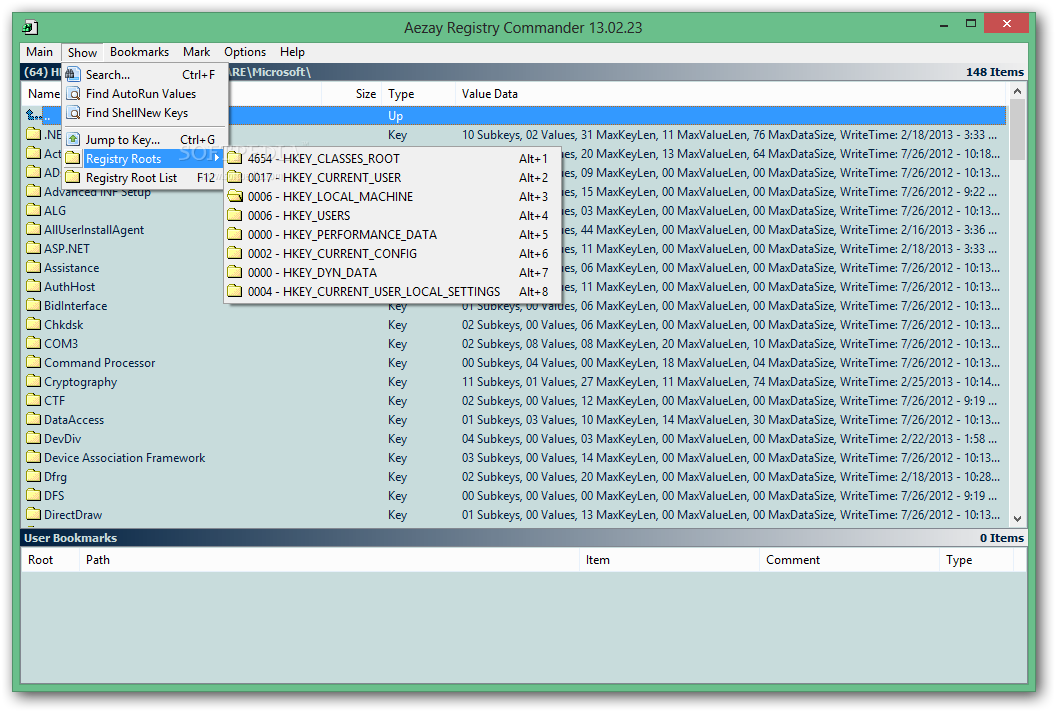Go to HKEY_LOCAL_MACHINE root
Viewport: 1056px width, 712px height.
pyautogui.click(x=393, y=197)
